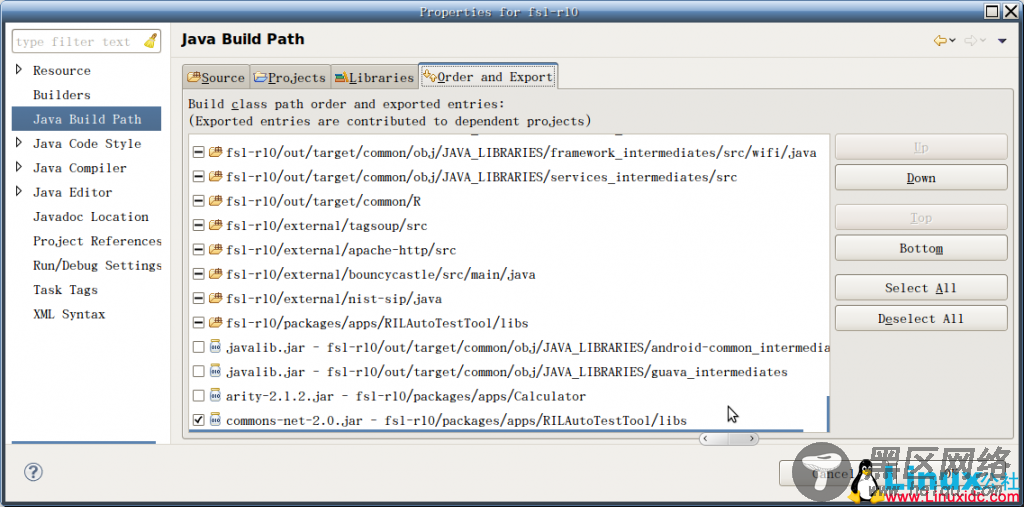
Task: Expand the Java Code Style node
Action: coord(18,142)
